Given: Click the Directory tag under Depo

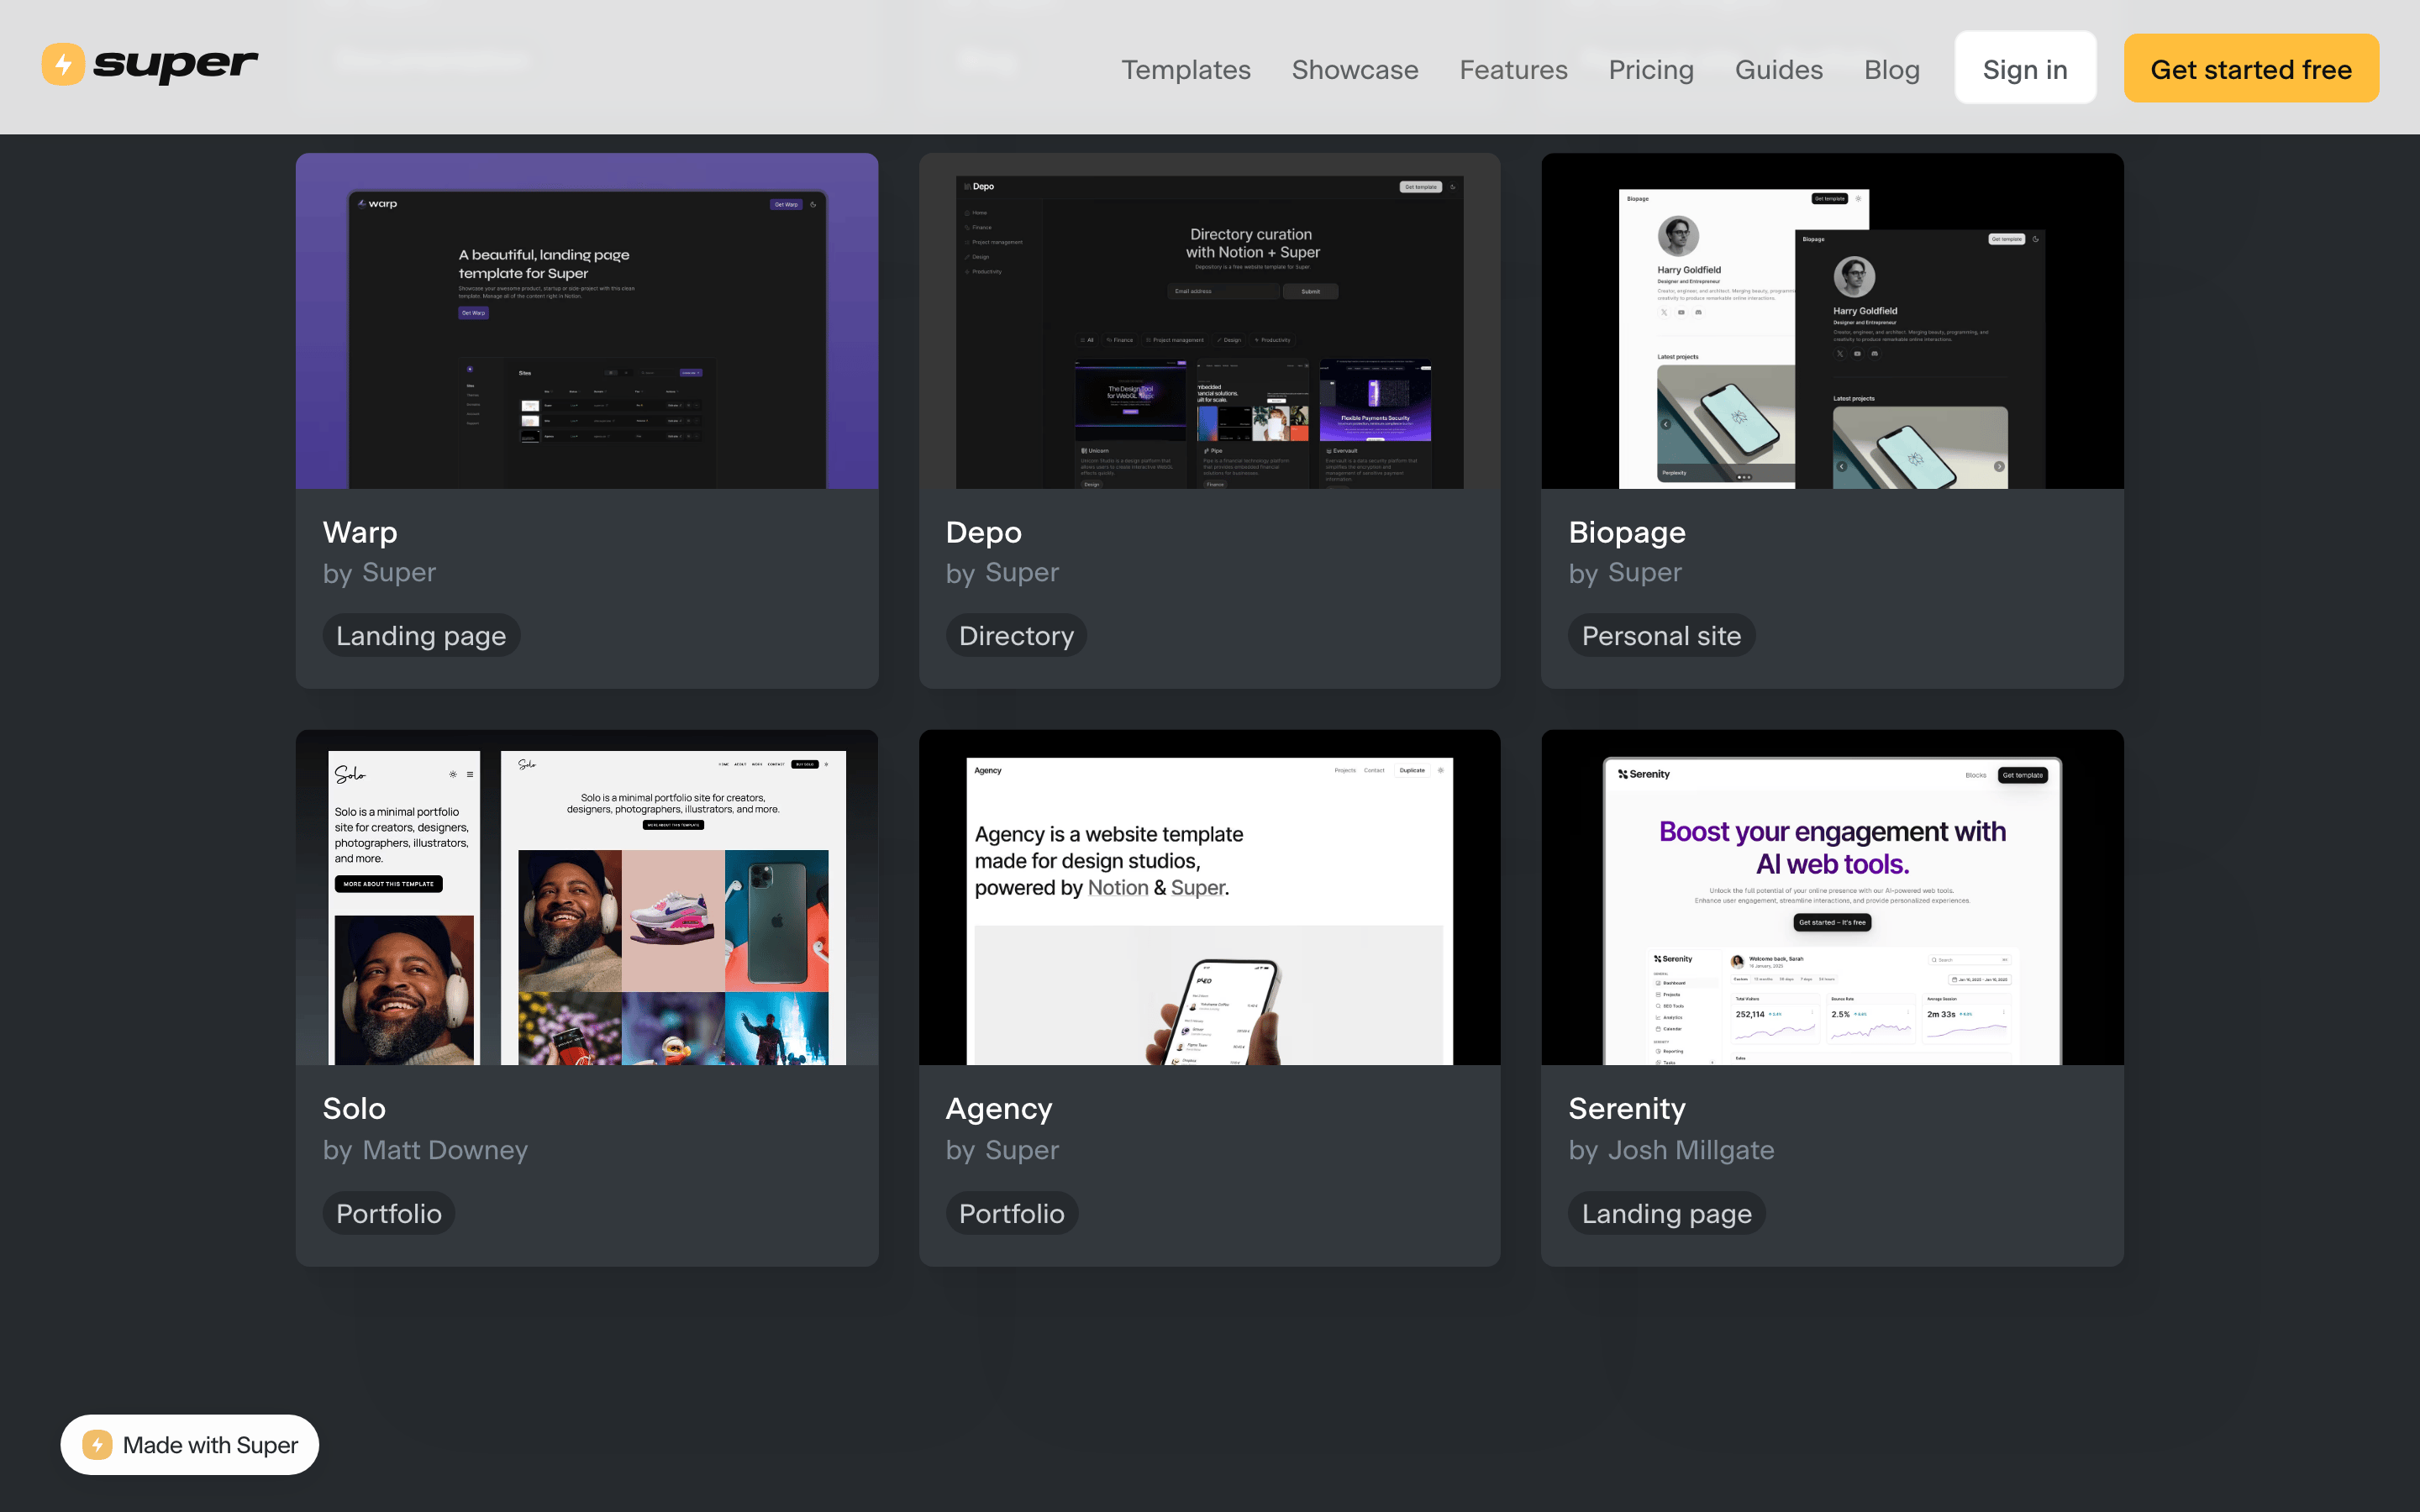Looking at the screenshot, I should (x=1016, y=635).
